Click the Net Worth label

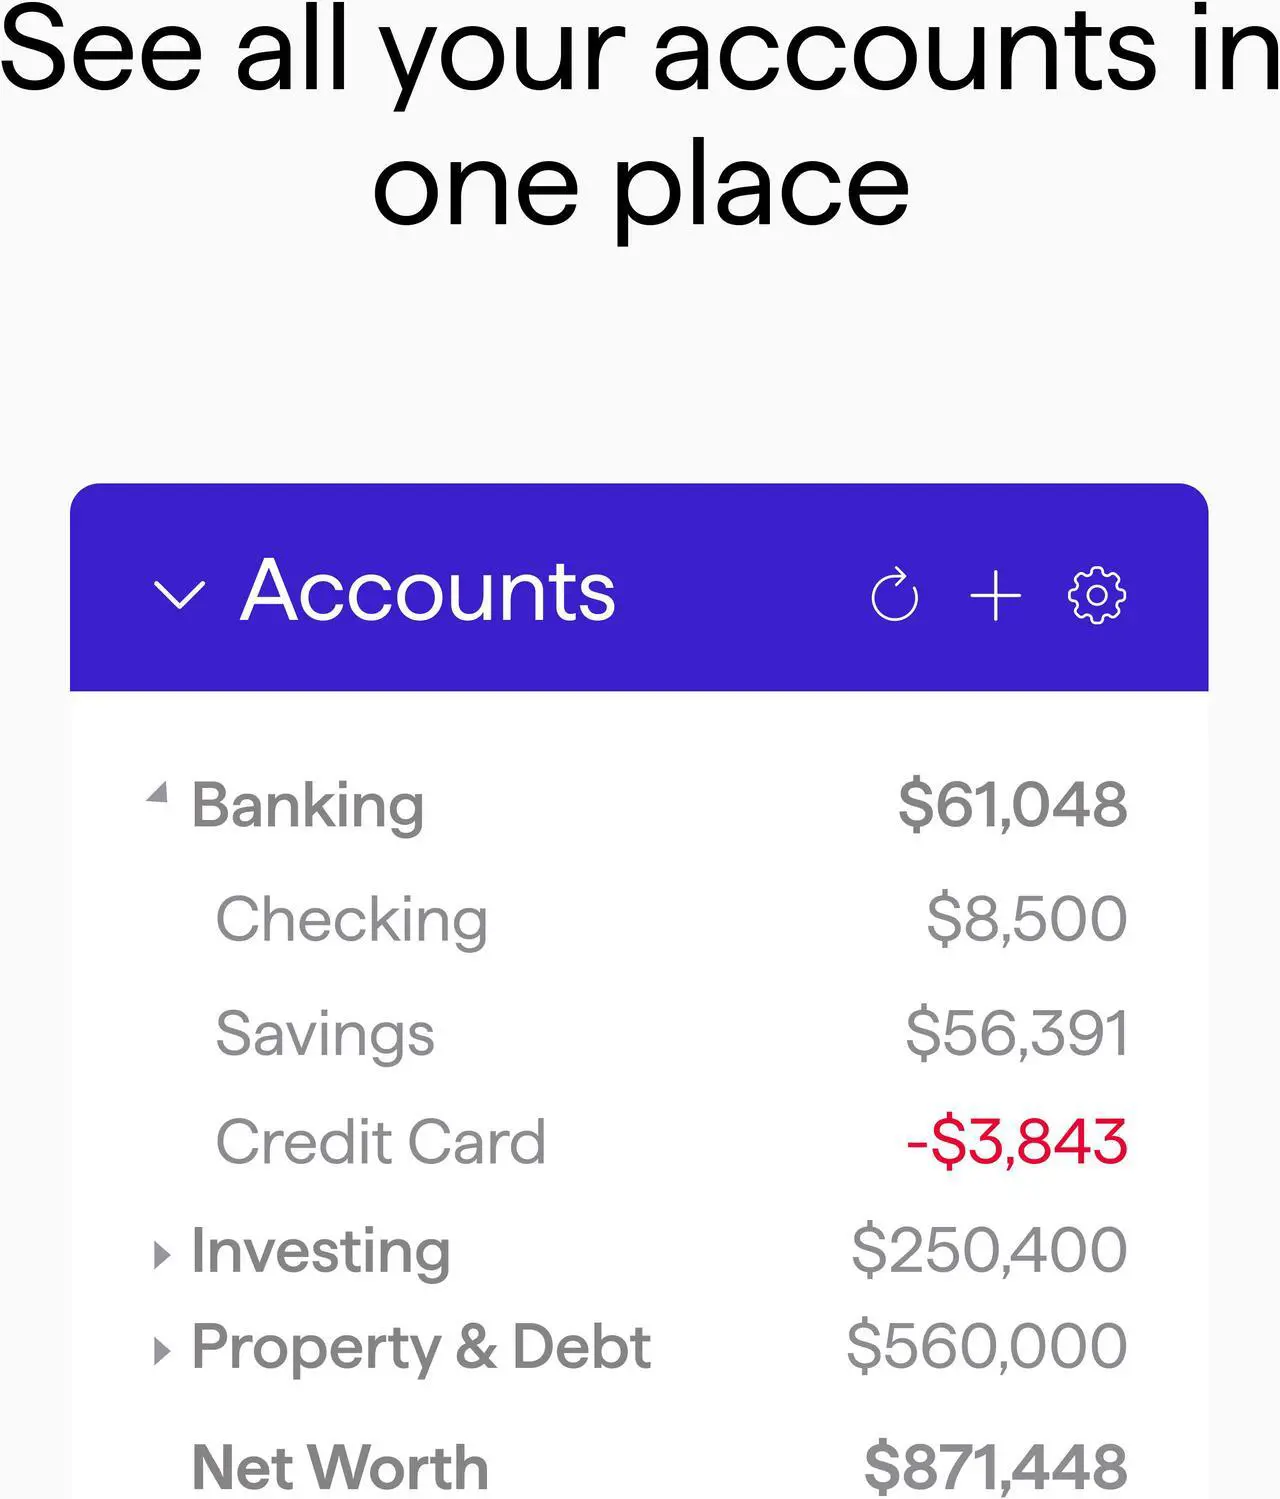click(x=340, y=1467)
